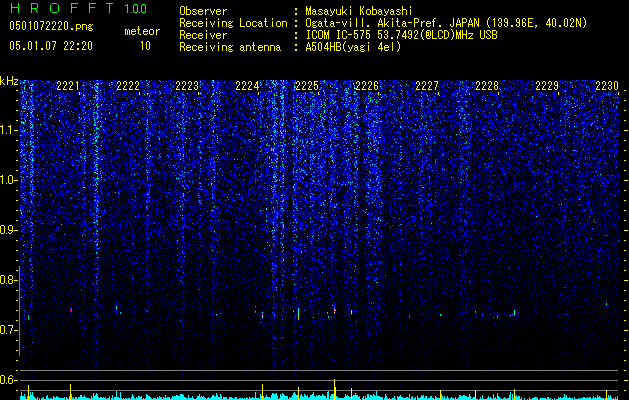Click the 2223 time marker
629x400 pixels.
pyautogui.click(x=187, y=86)
